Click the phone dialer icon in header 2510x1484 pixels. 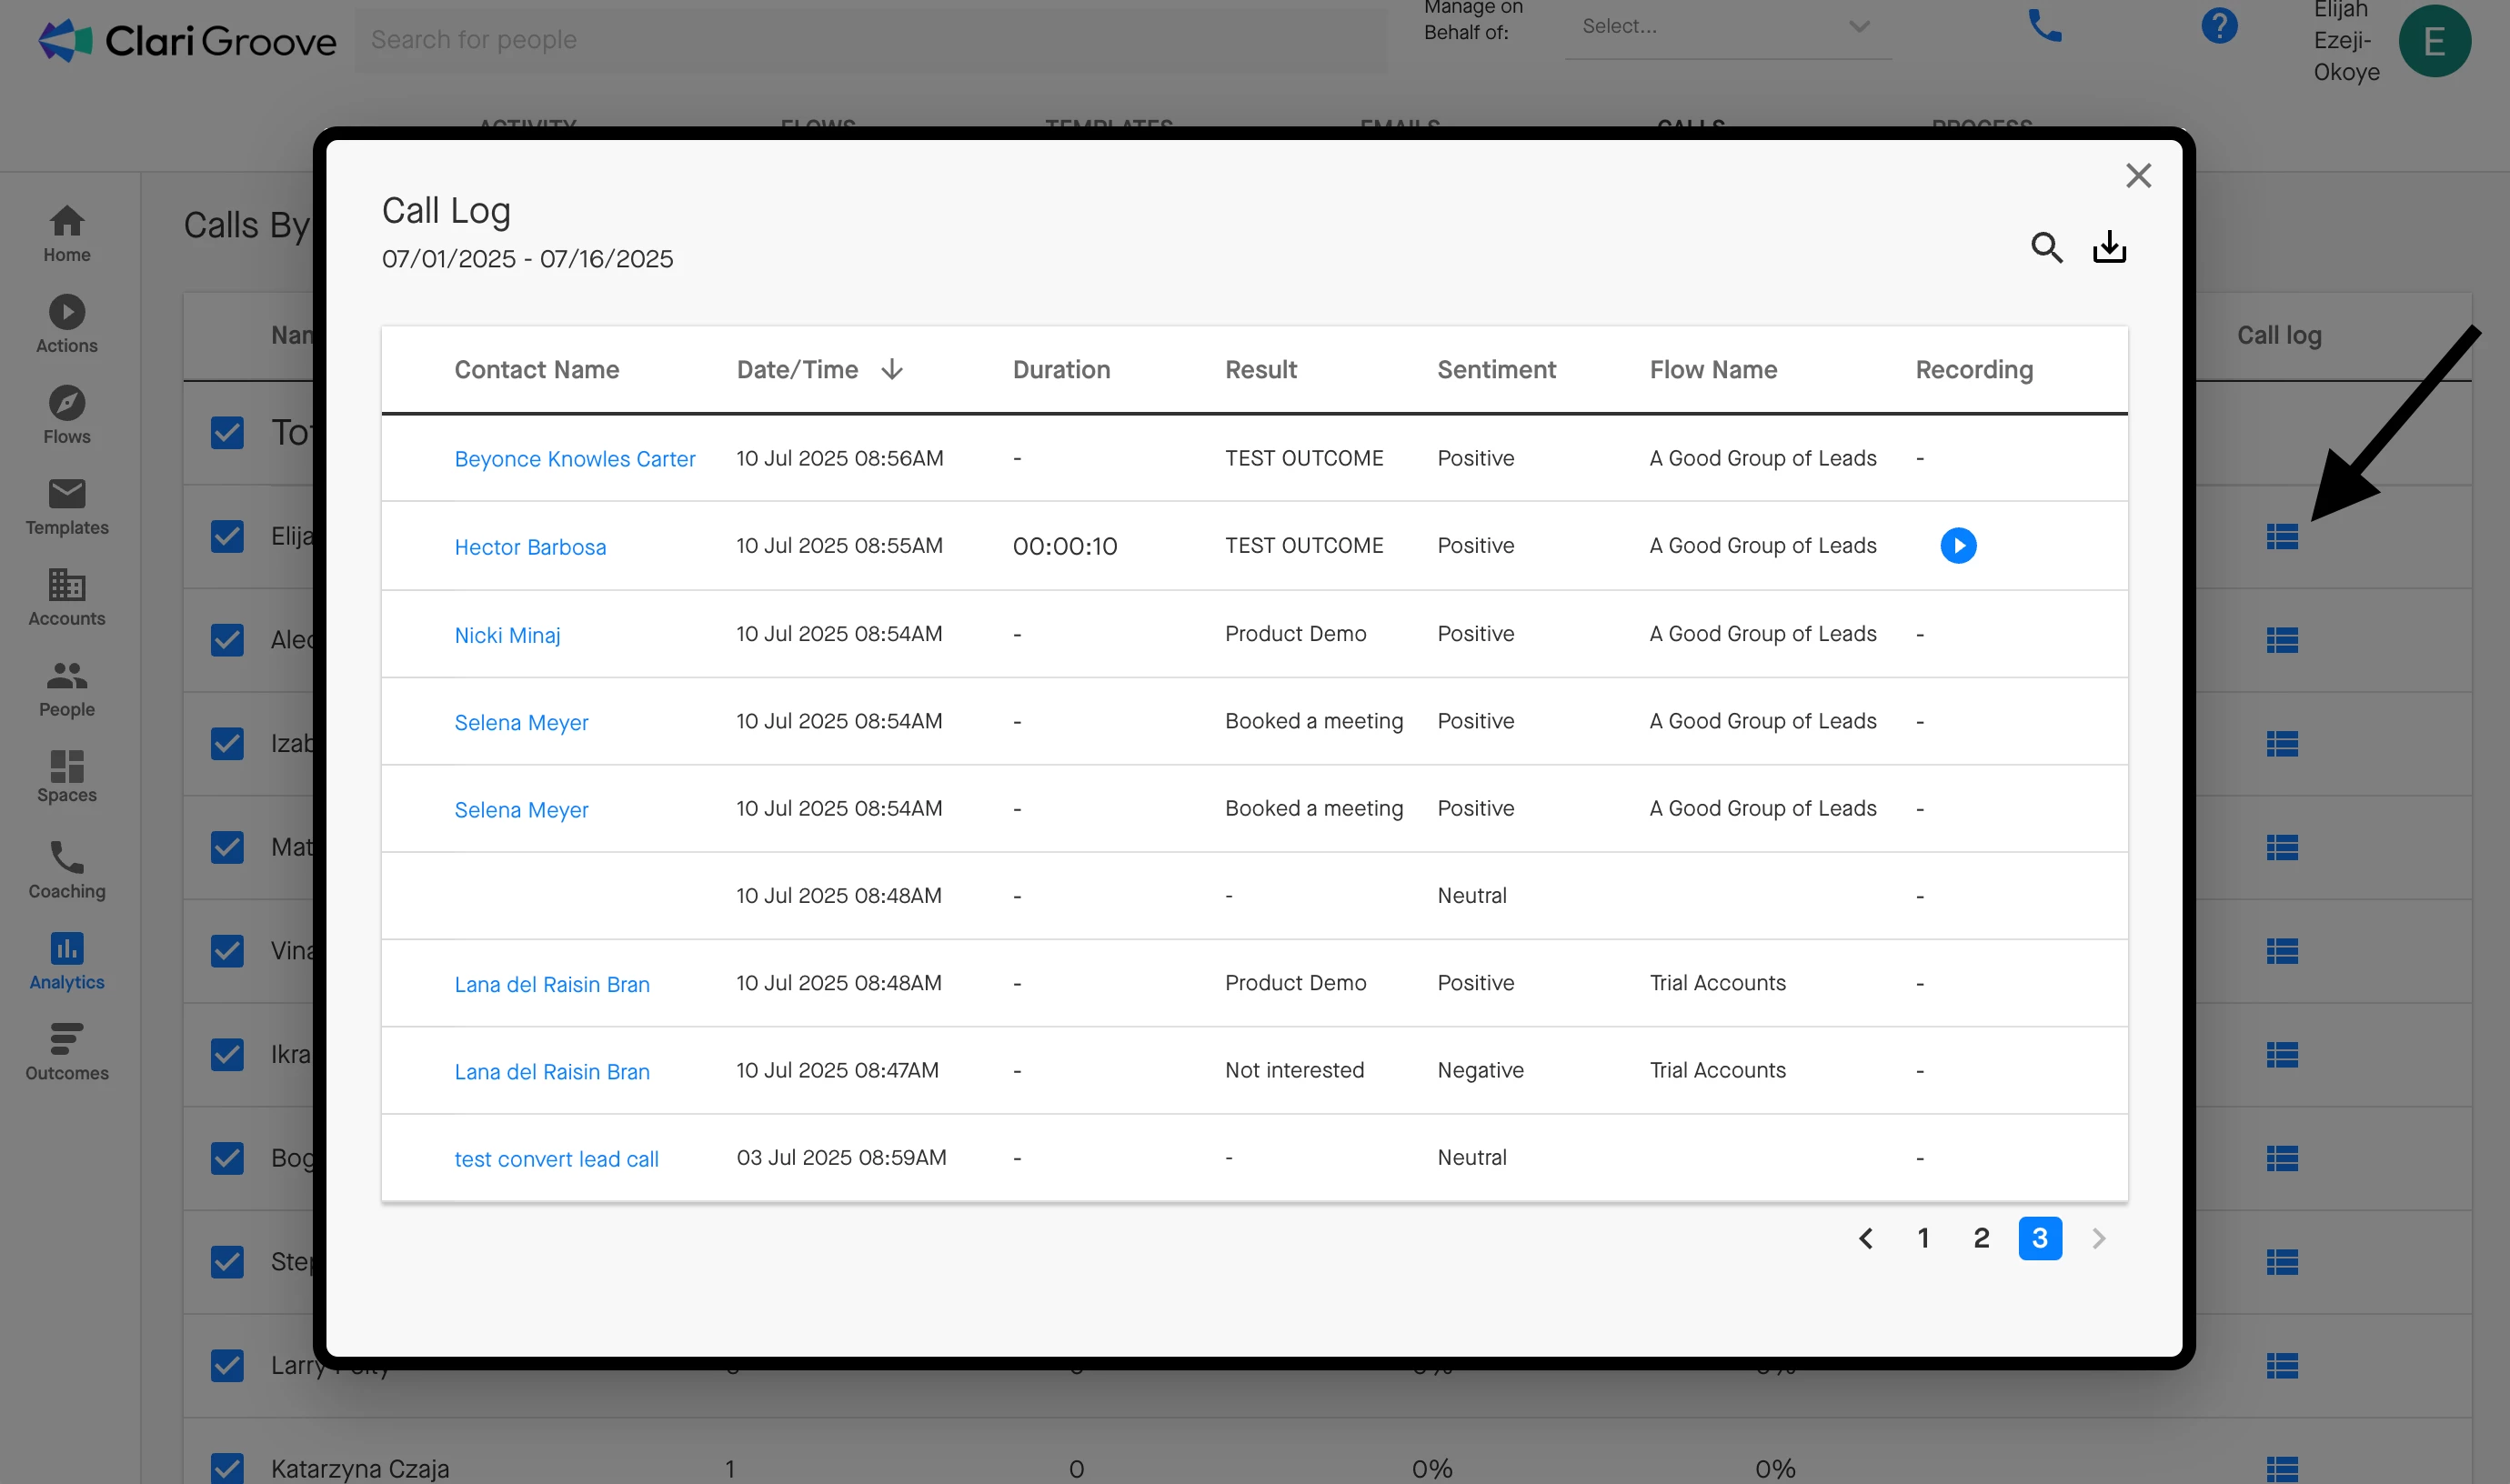tap(2044, 26)
